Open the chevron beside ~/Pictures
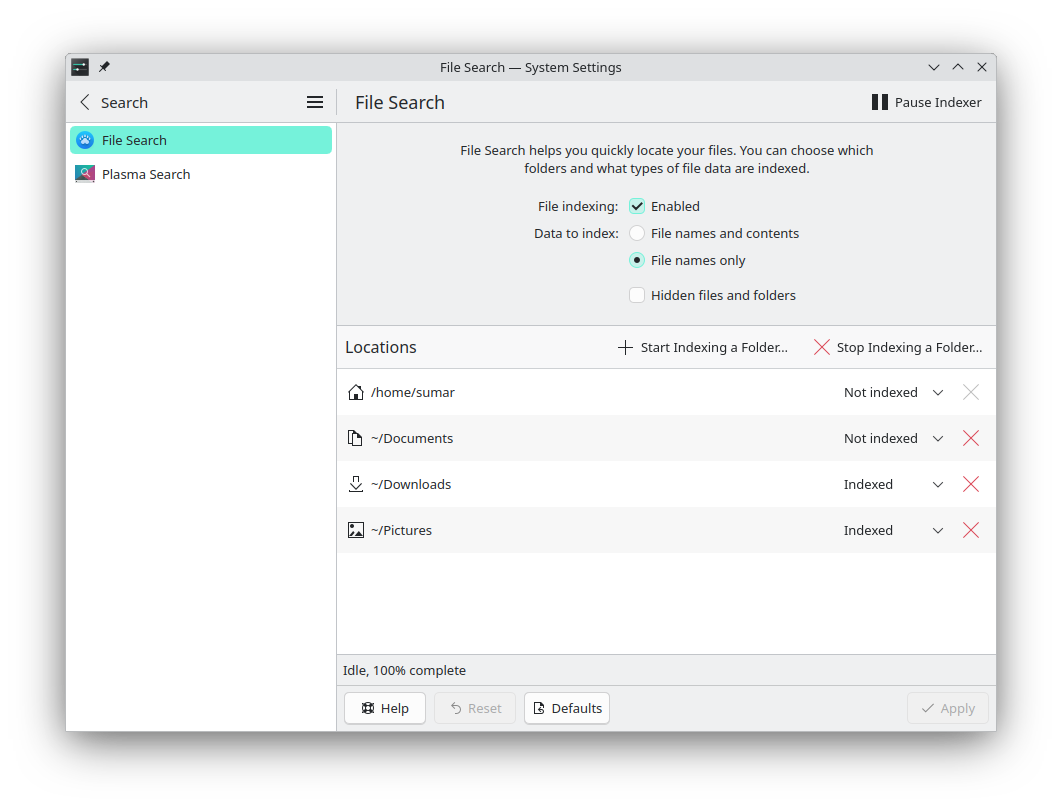 (938, 530)
